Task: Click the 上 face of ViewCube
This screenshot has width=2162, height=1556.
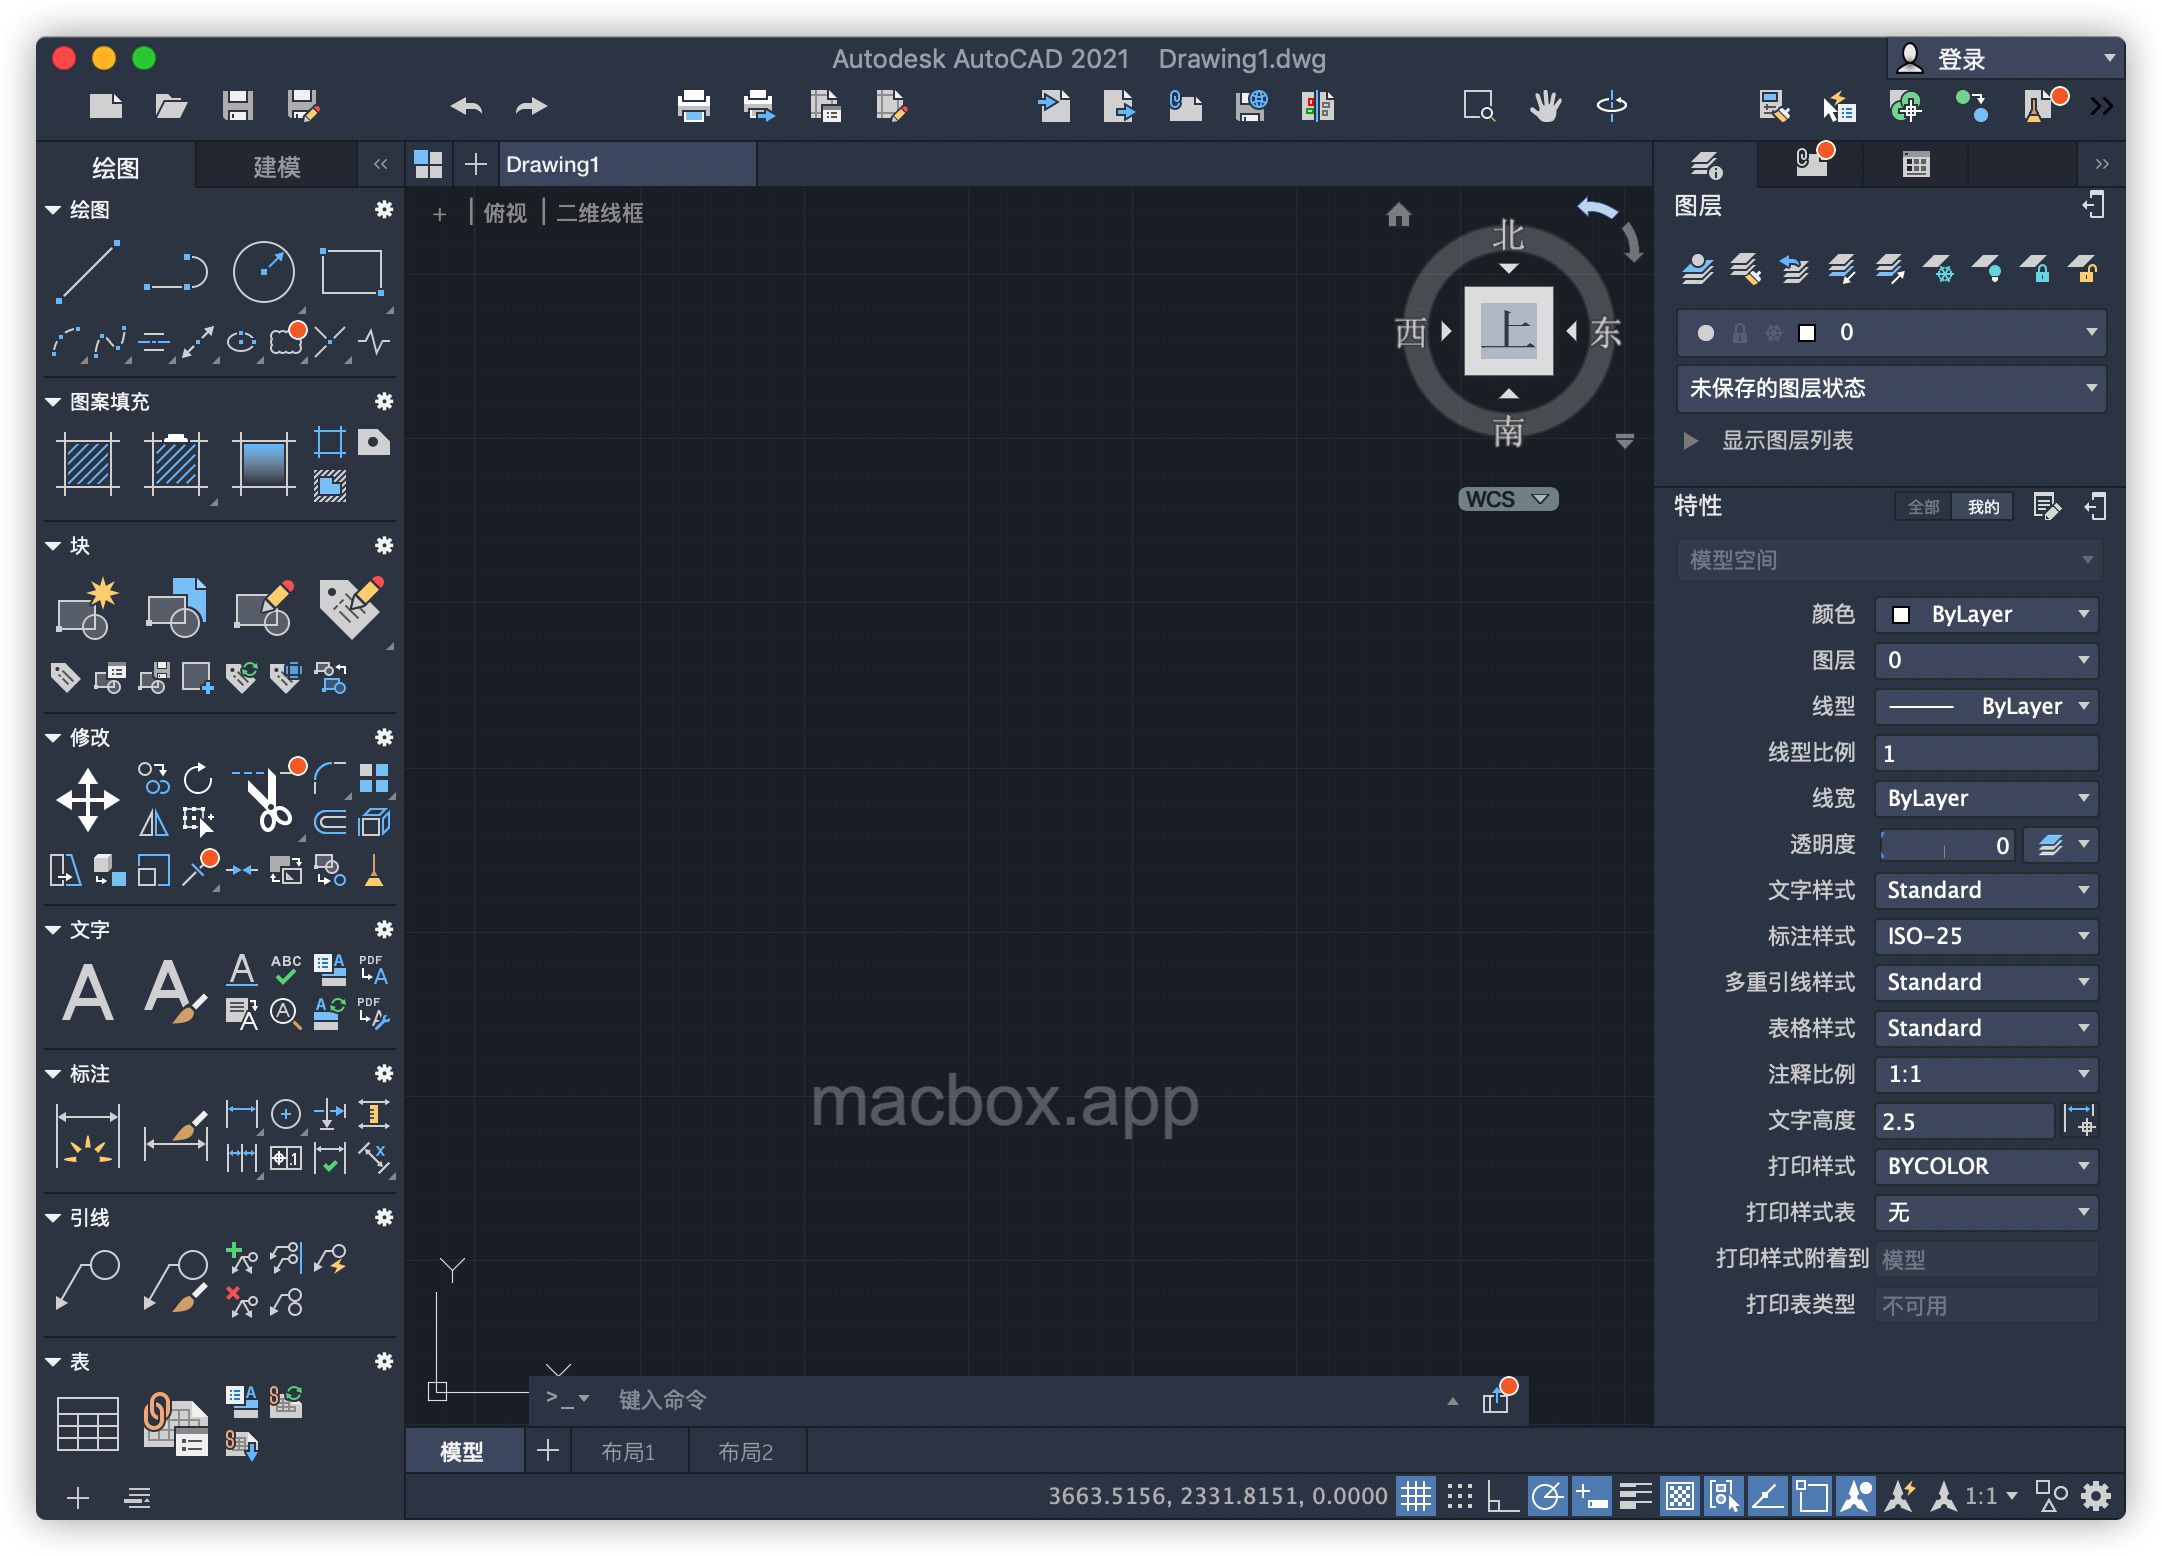Action: [1508, 331]
